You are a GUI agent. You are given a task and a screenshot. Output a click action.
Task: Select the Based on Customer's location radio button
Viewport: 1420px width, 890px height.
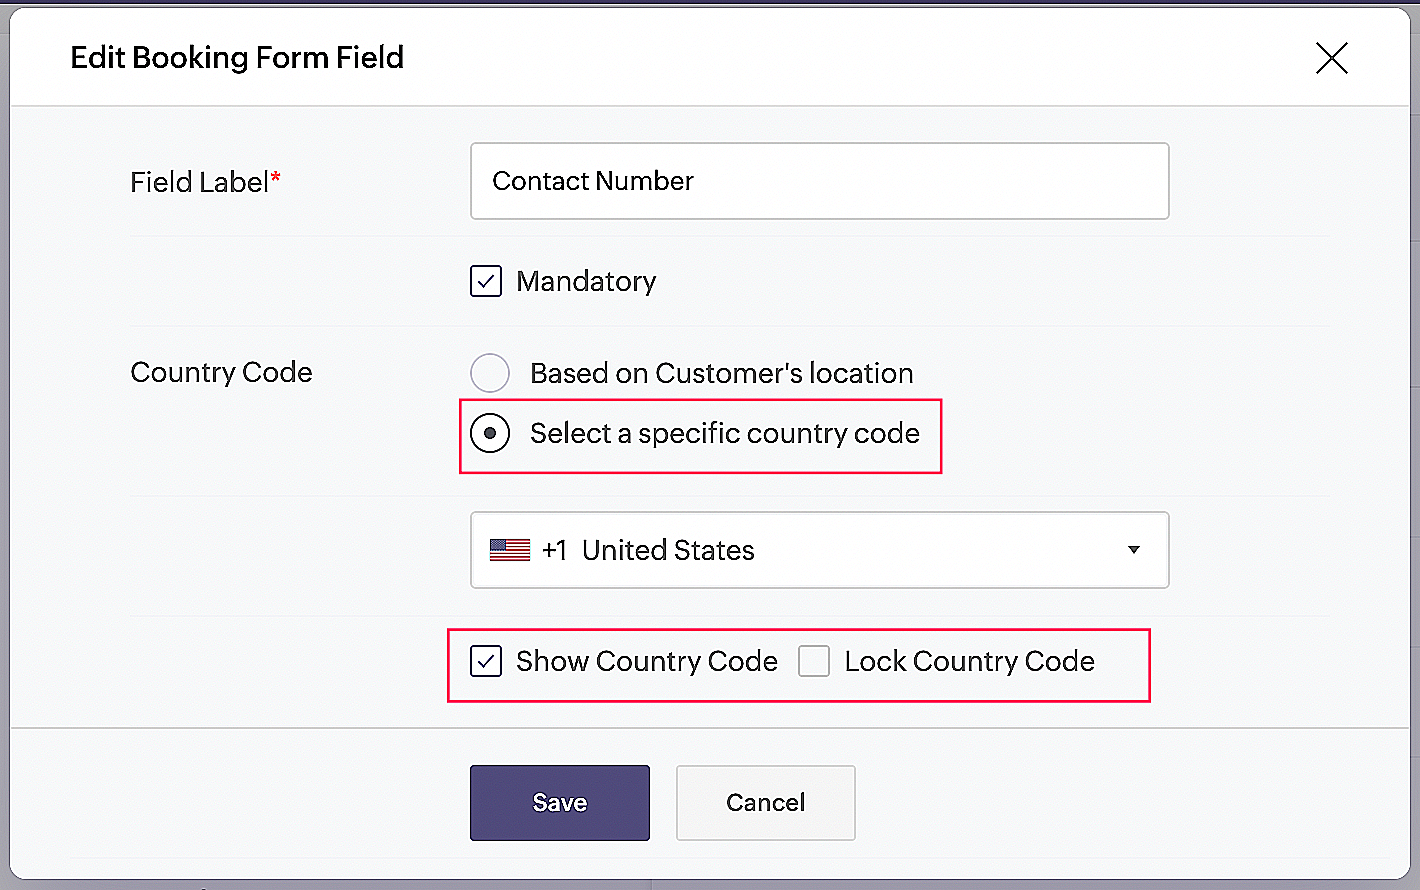(x=490, y=373)
